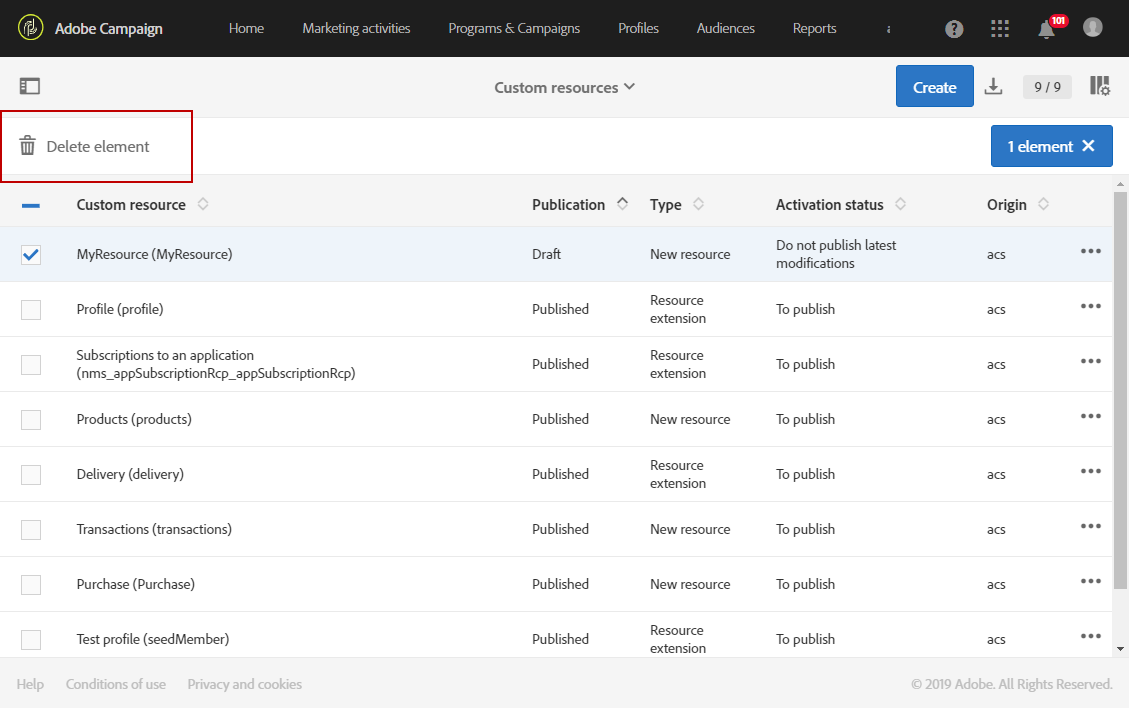The image size is (1129, 708).
Task: Open the Help question mark icon
Action: click(x=955, y=29)
